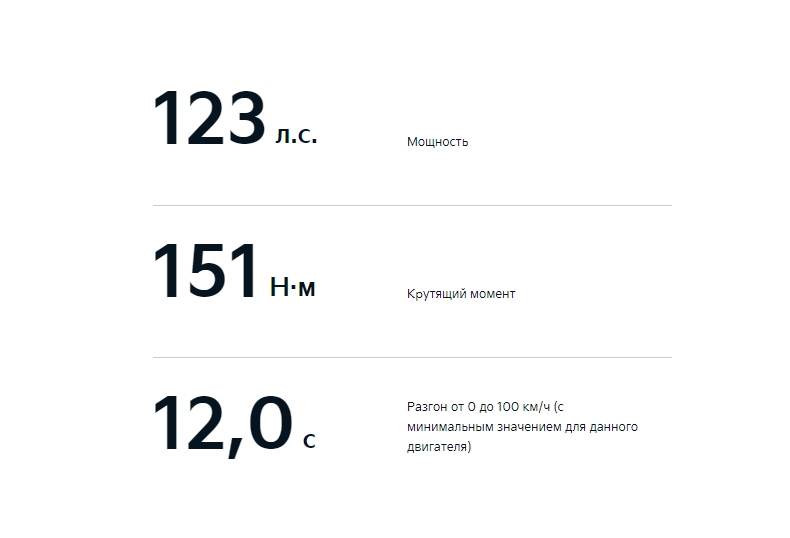Click the divider line below Мощность row
This screenshot has width=790, height=538.
pos(412,206)
